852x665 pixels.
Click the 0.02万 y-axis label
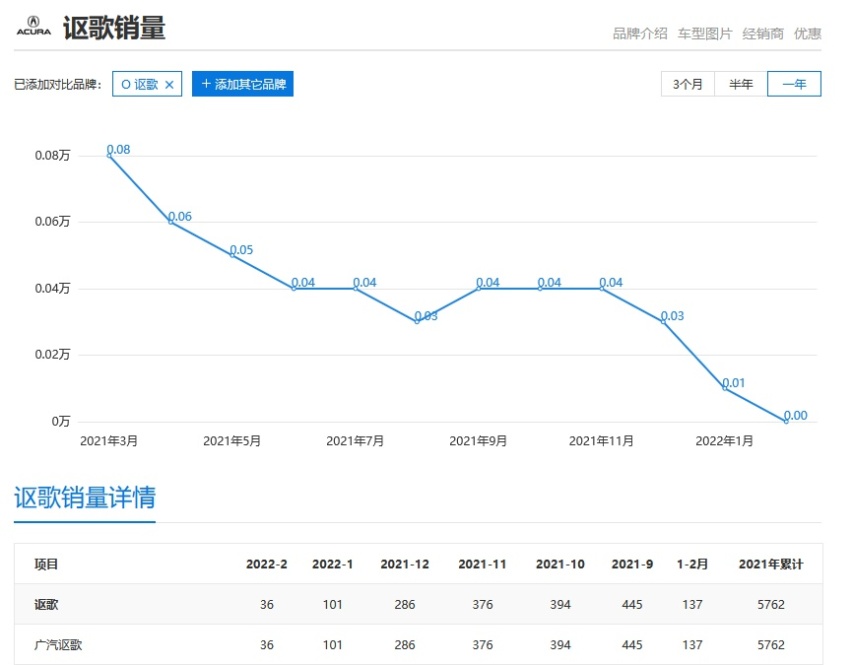pos(53,355)
